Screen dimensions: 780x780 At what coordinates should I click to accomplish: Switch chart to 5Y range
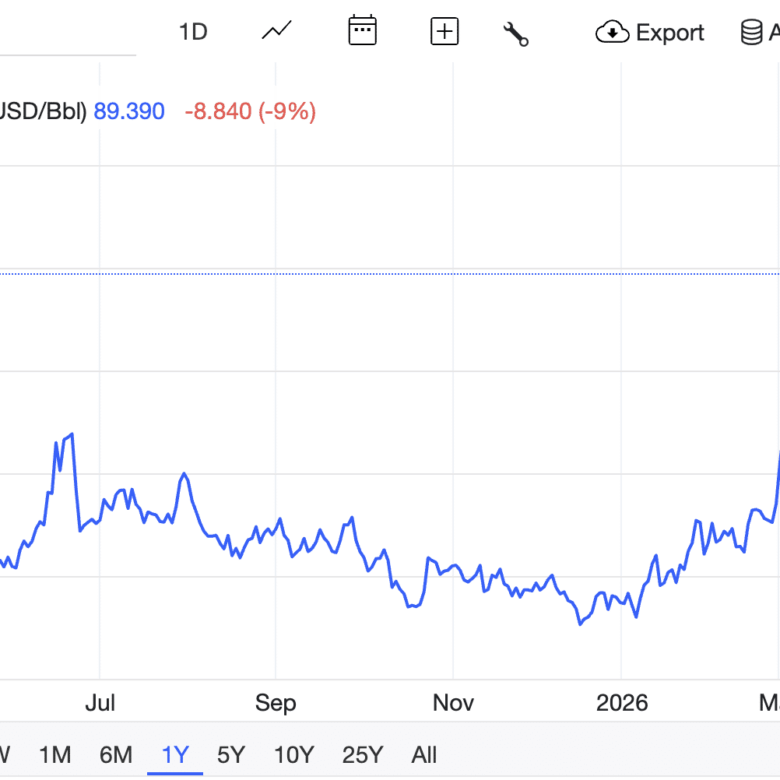[231, 754]
